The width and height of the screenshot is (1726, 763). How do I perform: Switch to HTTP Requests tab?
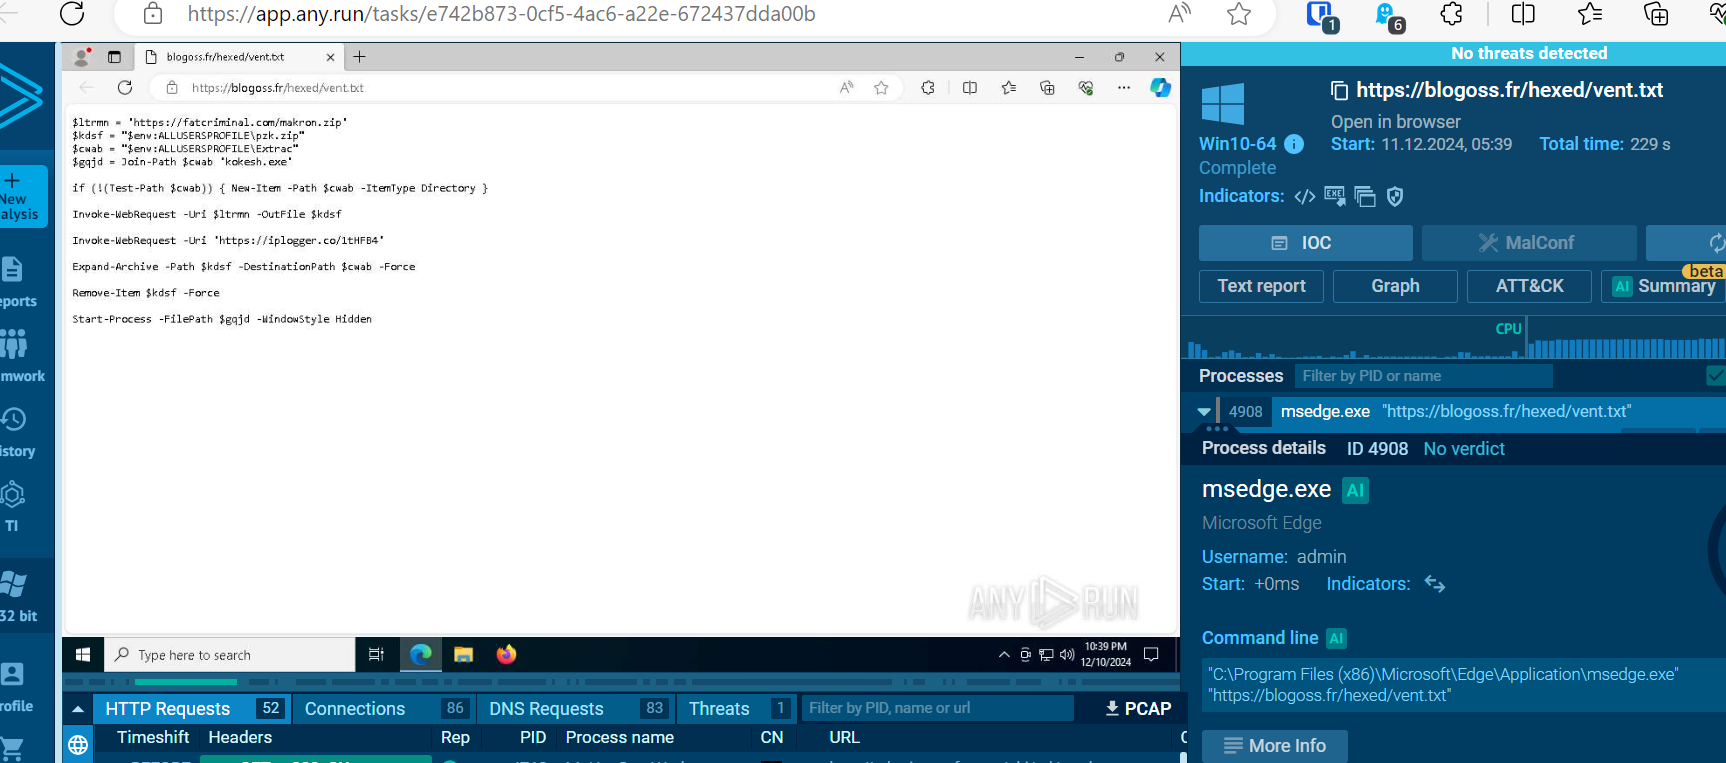[193, 709]
